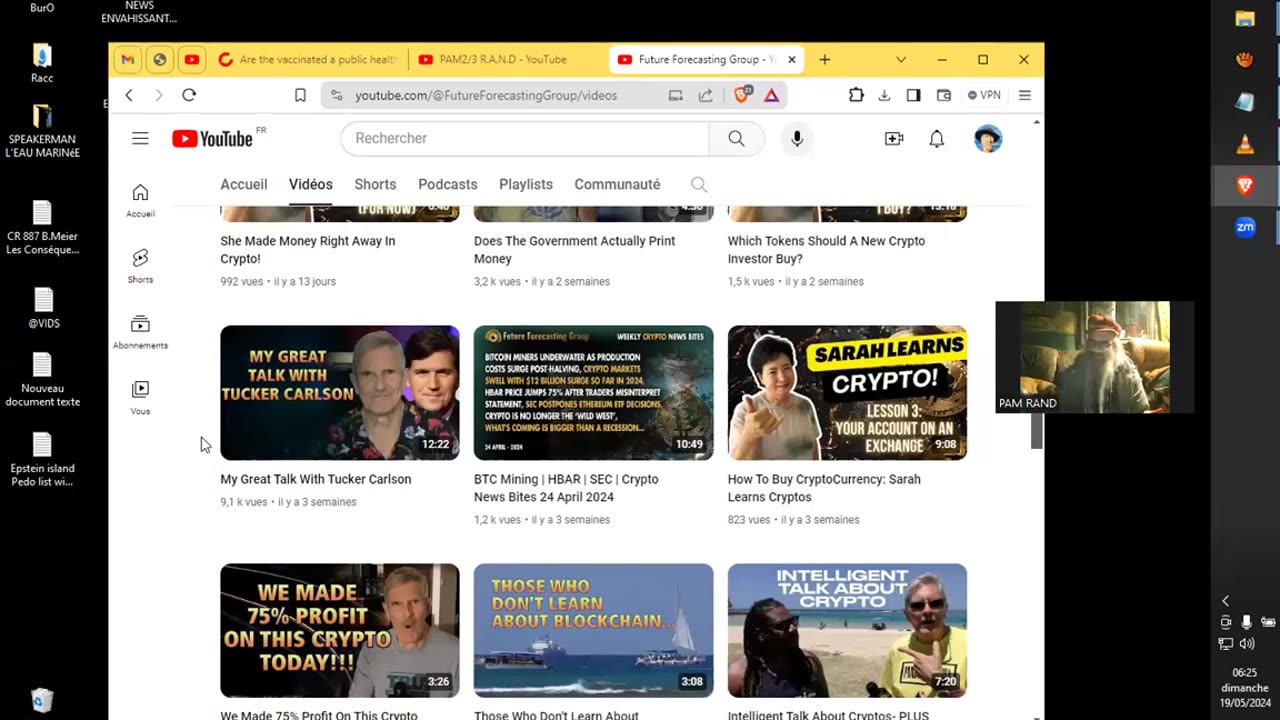Play the Weekly Crypto News Bites thumbnail
The image size is (1280, 720).
click(594, 393)
